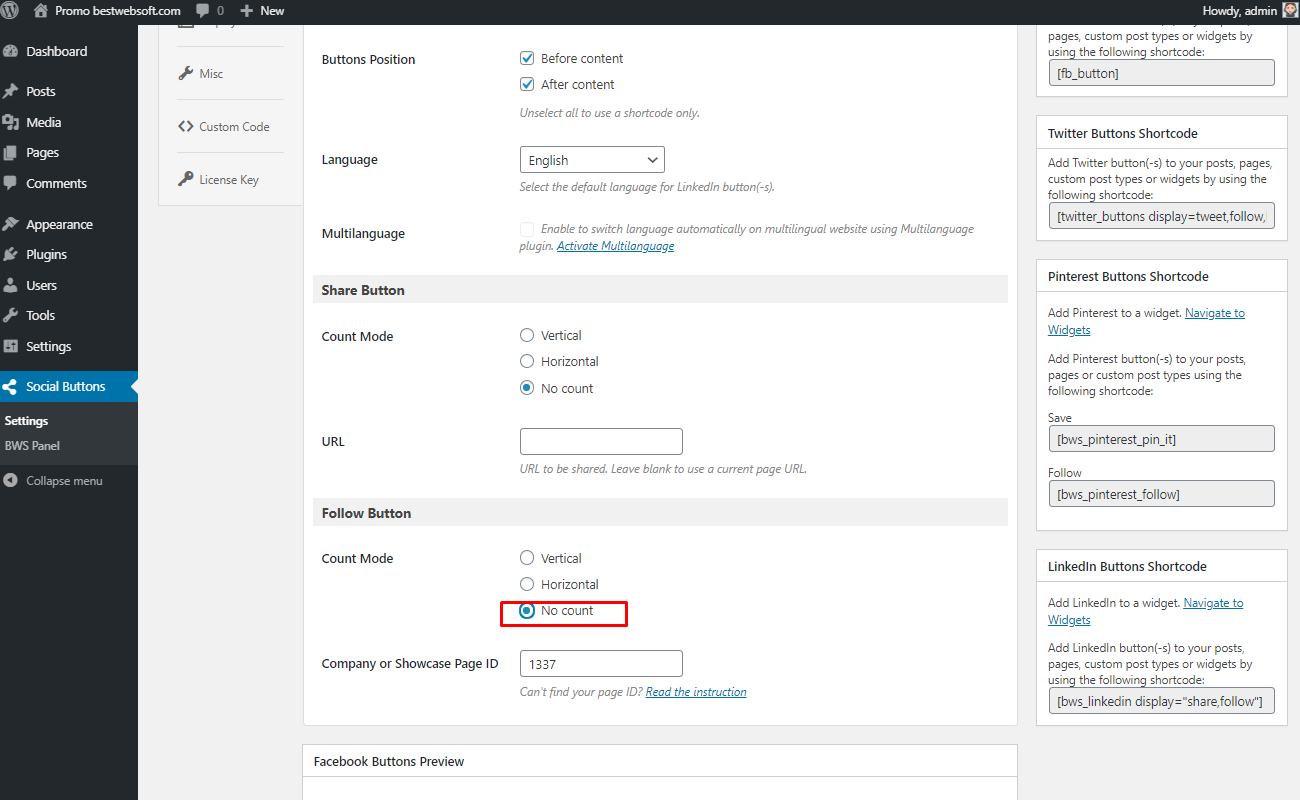Click the Pinterest Buttons Shortcode heading
The width and height of the screenshot is (1300, 800).
1128,276
